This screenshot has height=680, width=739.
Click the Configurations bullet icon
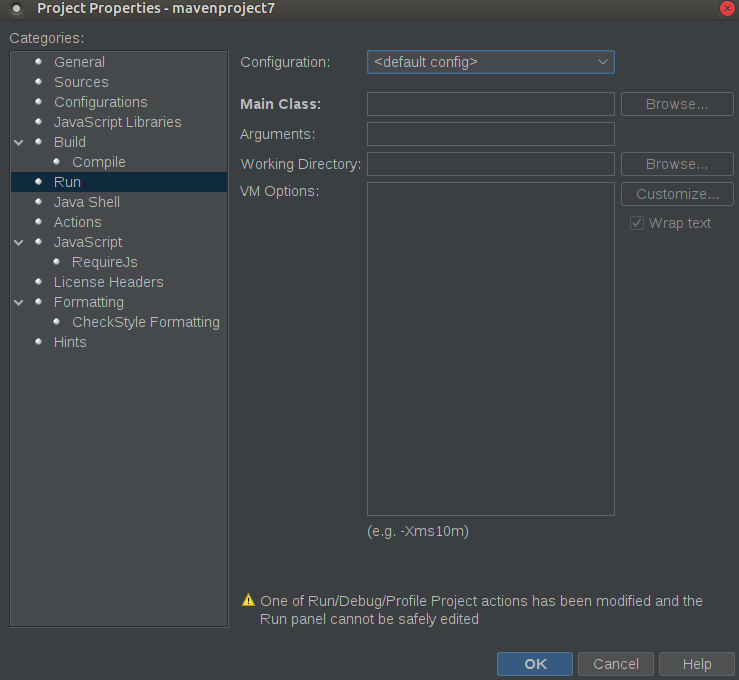[x=39, y=101]
